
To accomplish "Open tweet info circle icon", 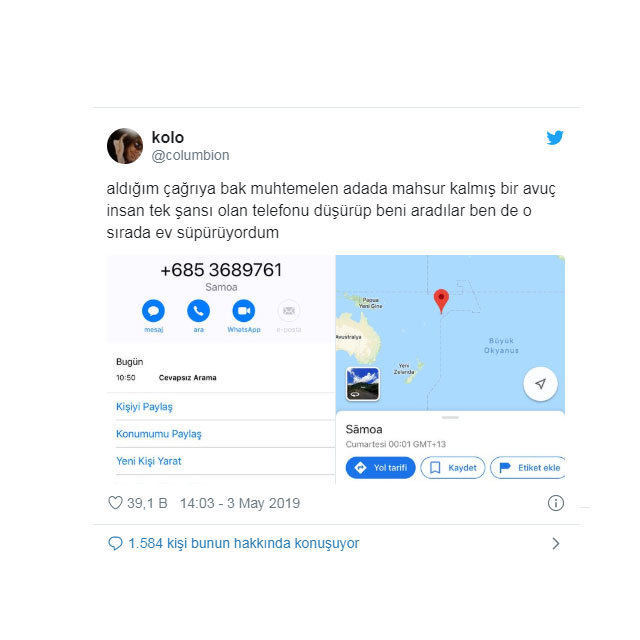I will tap(556, 503).
